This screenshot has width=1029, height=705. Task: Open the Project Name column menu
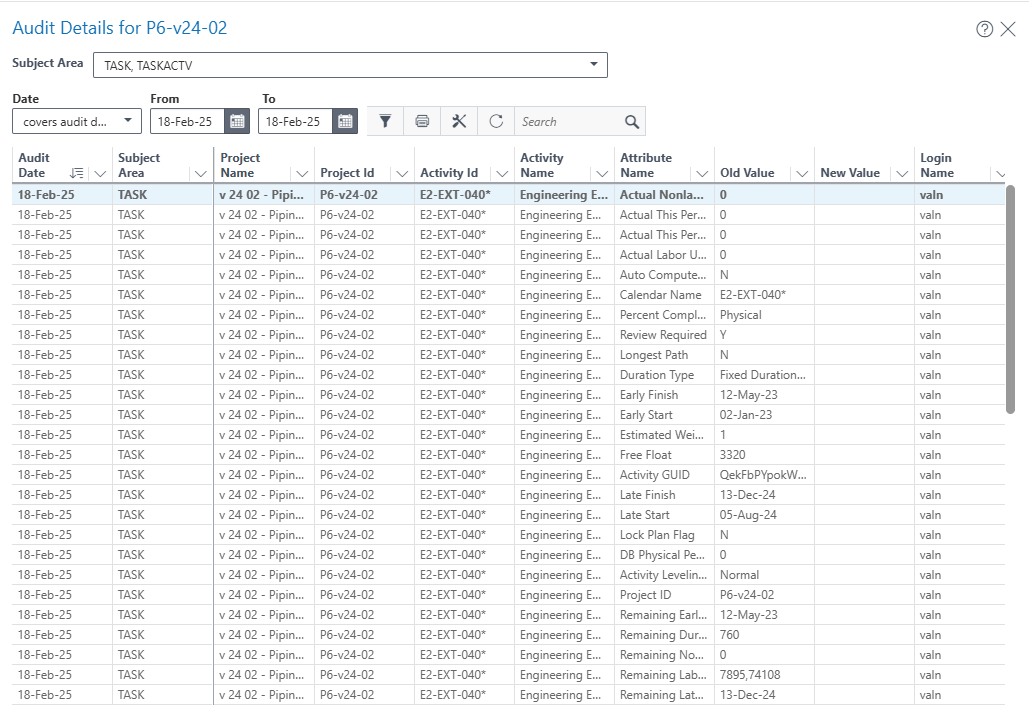click(302, 173)
